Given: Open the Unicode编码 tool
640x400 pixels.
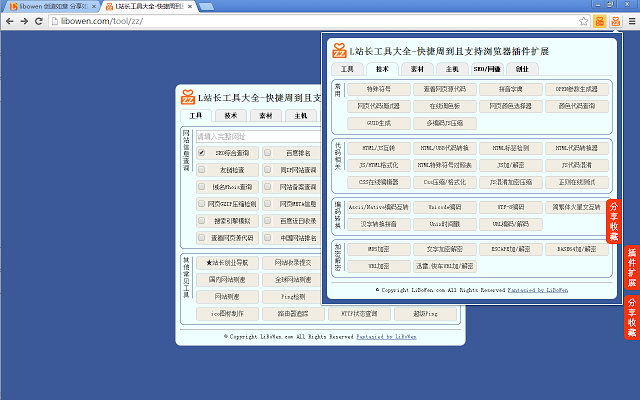Looking at the screenshot, I should pyautogui.click(x=445, y=207).
